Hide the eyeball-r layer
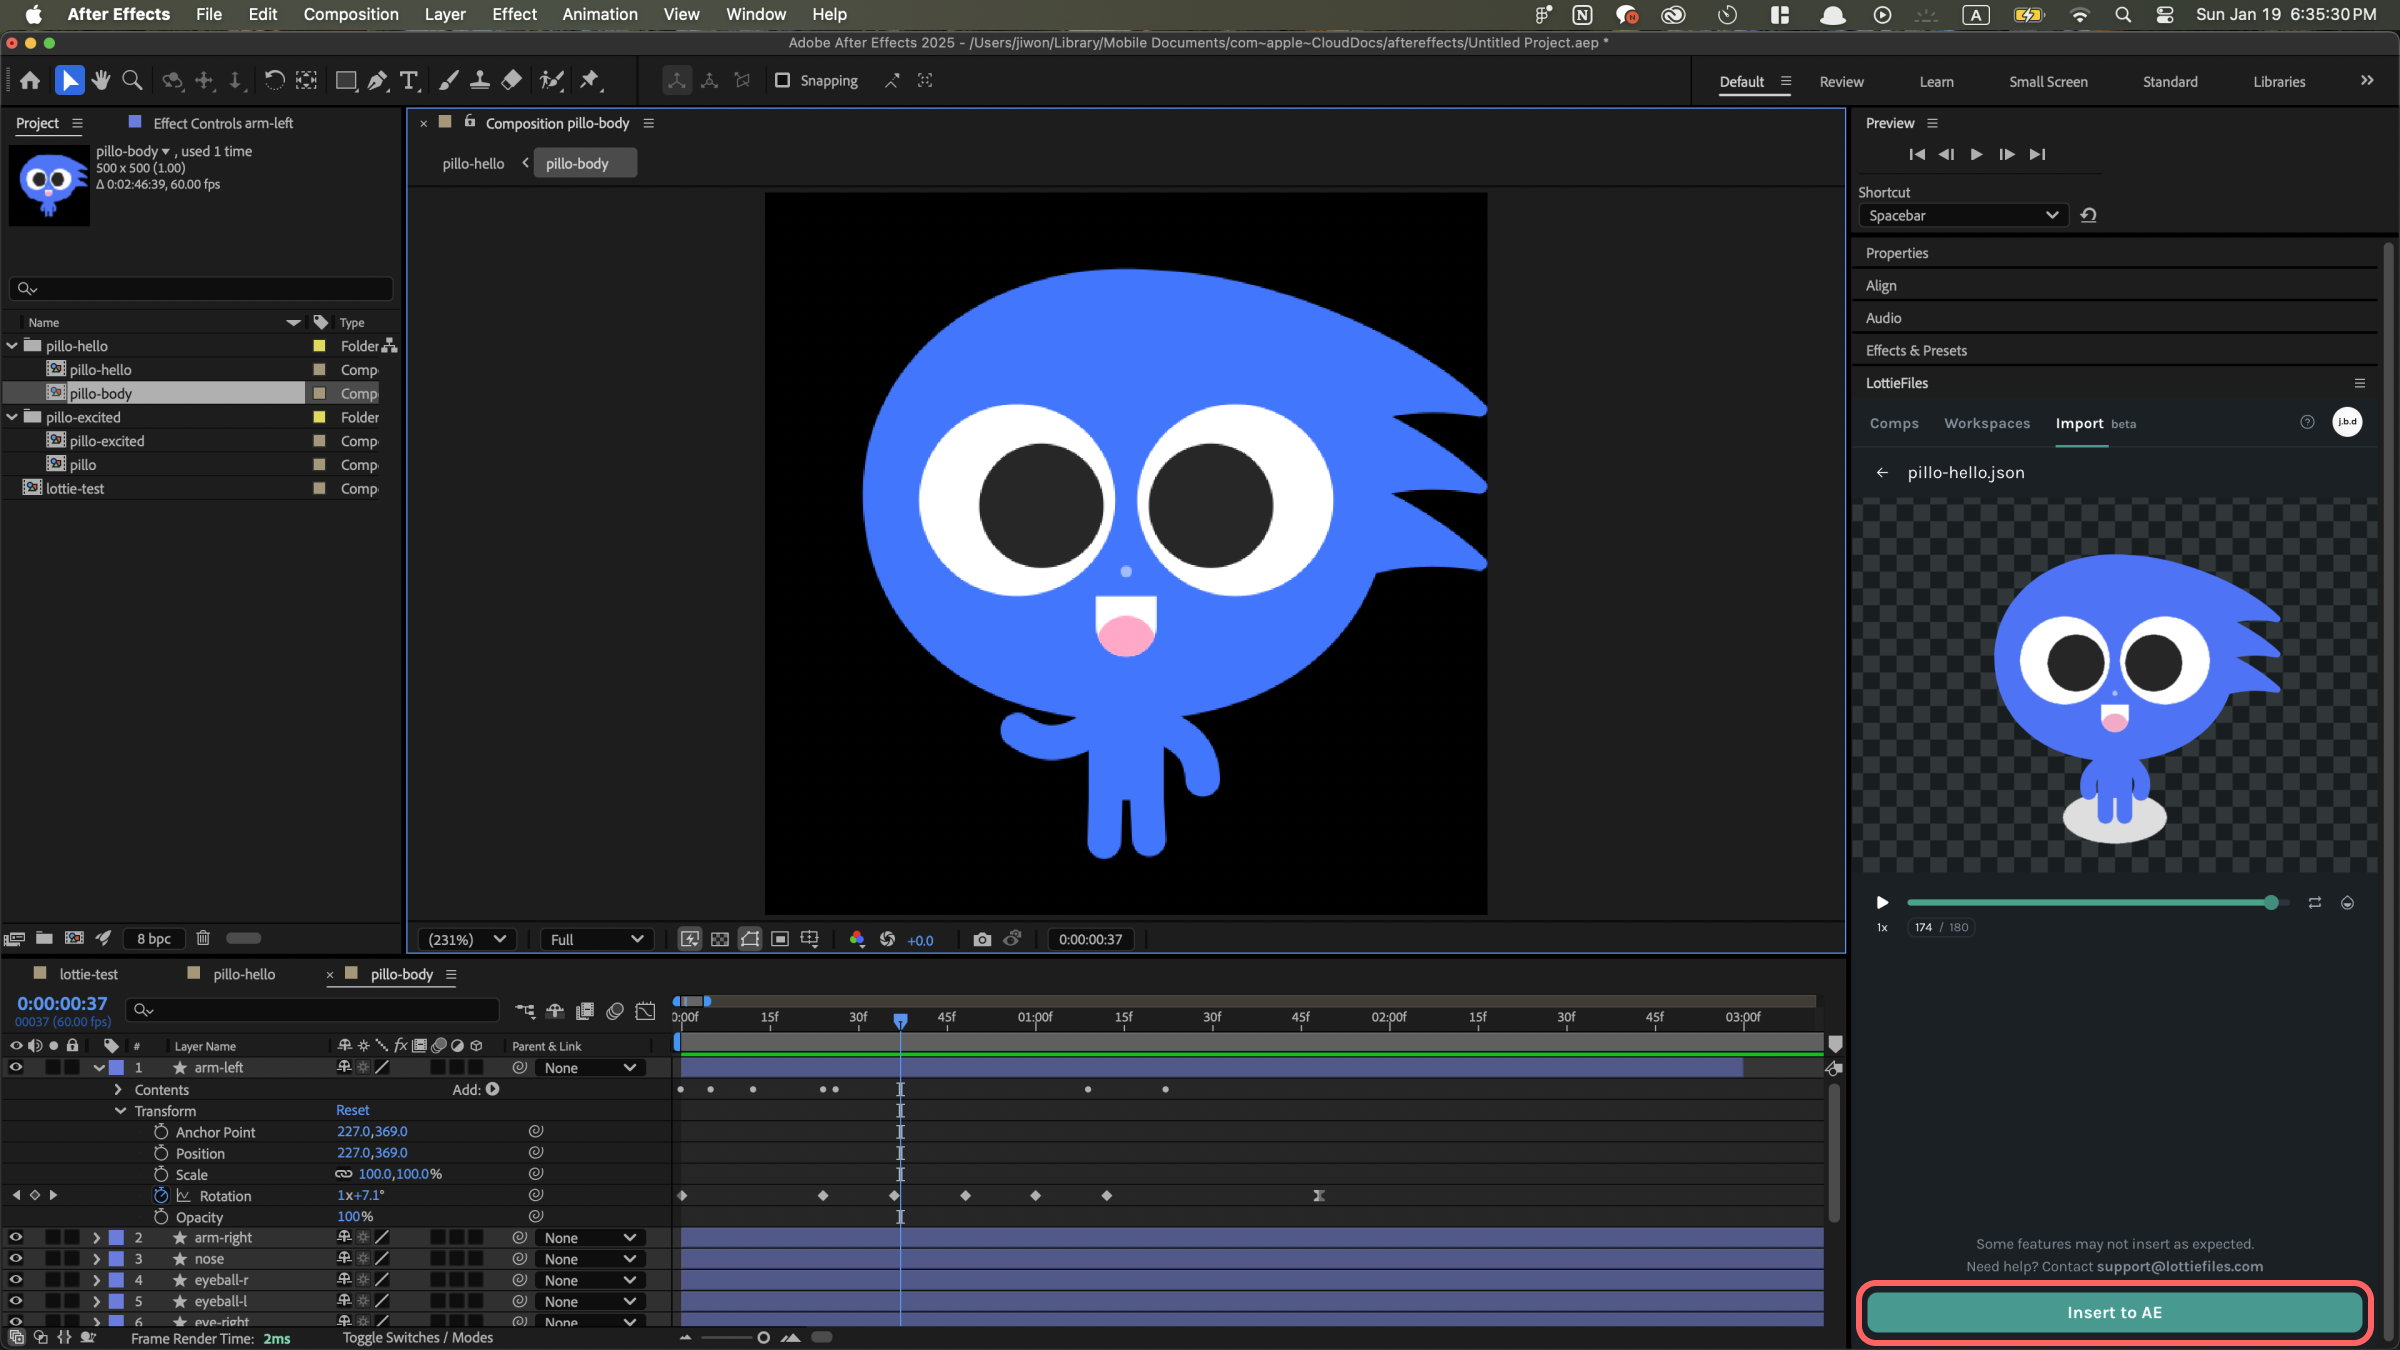 click(16, 1279)
